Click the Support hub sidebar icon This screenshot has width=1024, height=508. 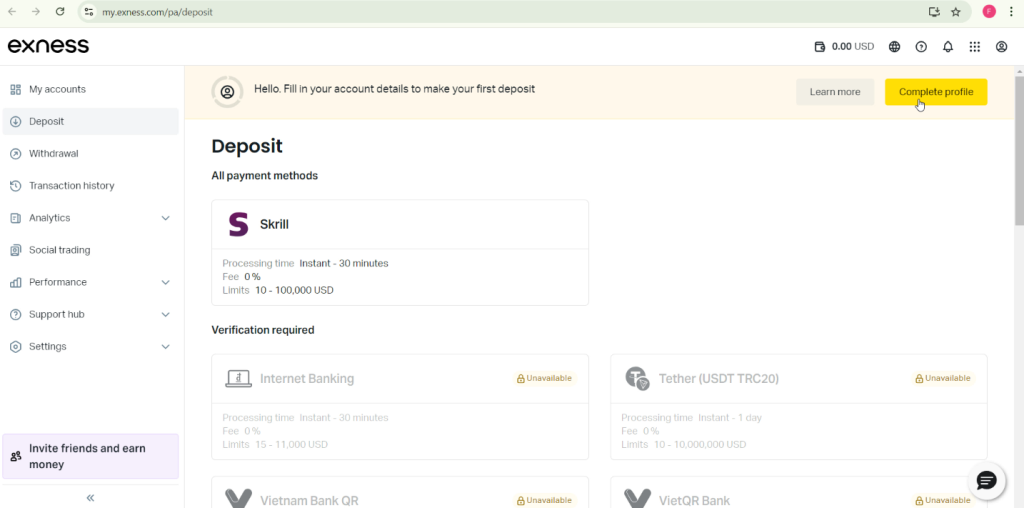16,315
